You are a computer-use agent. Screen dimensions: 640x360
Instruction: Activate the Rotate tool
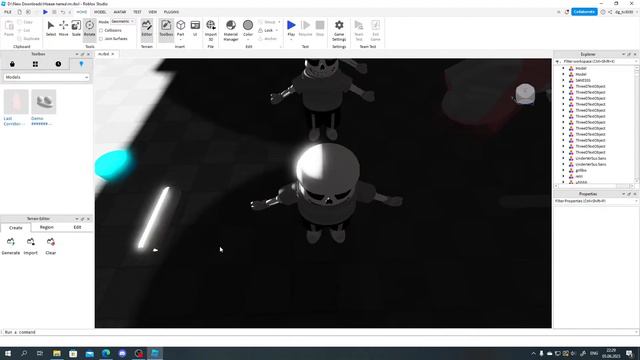pyautogui.click(x=89, y=28)
